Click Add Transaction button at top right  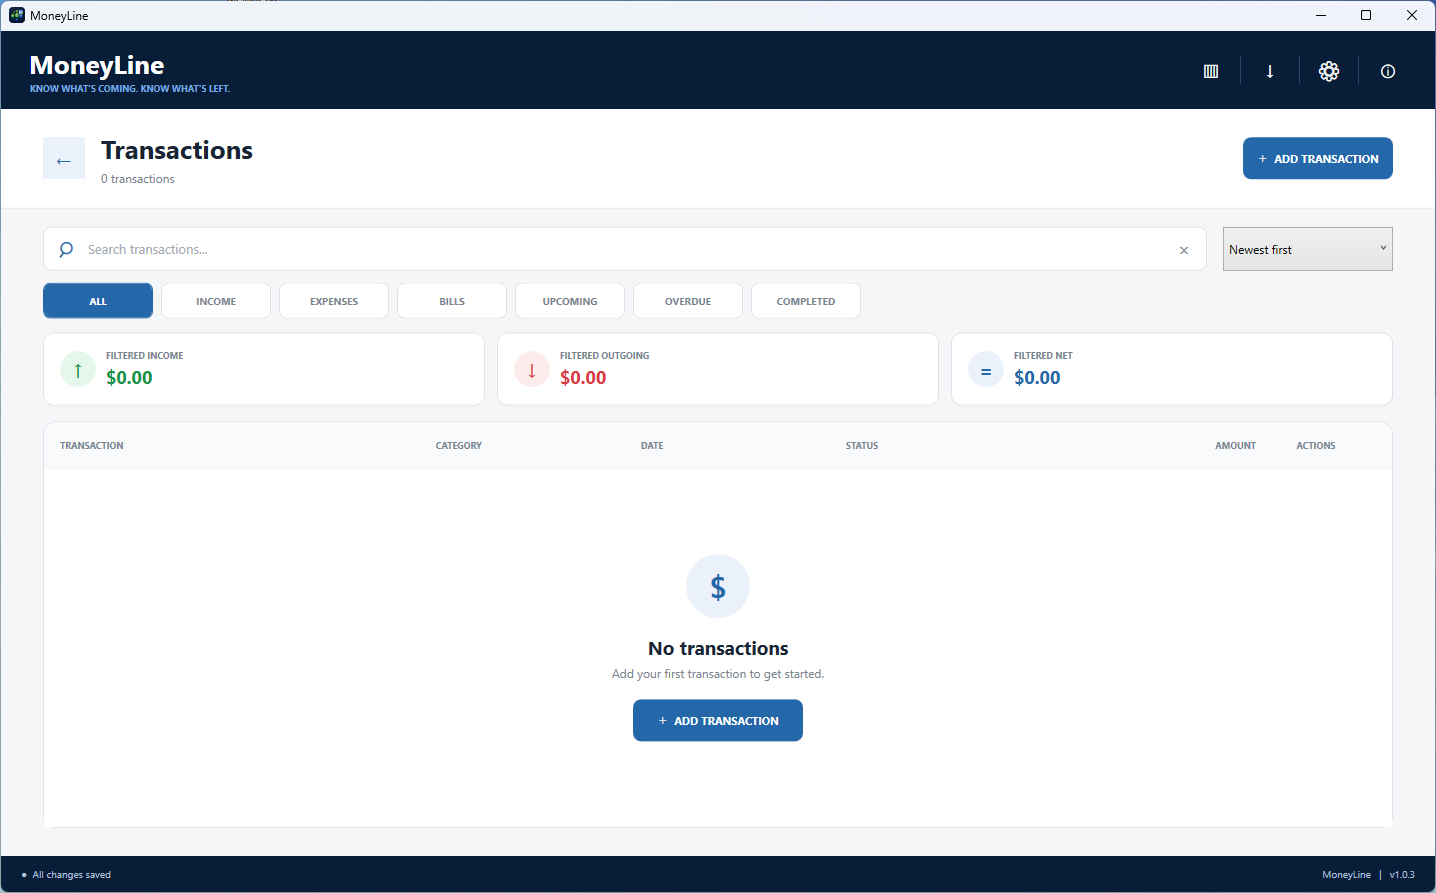point(1318,158)
